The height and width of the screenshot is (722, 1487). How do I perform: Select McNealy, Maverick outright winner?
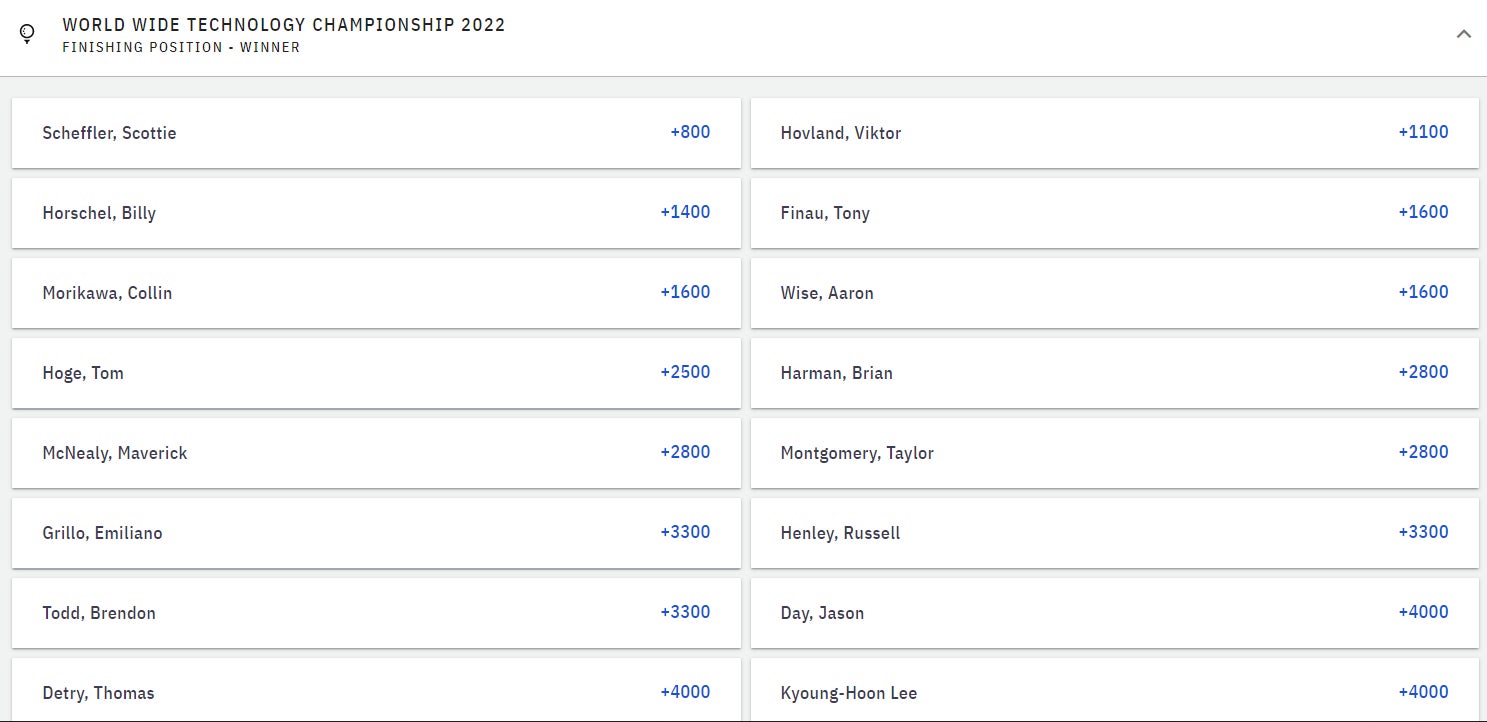click(x=376, y=453)
